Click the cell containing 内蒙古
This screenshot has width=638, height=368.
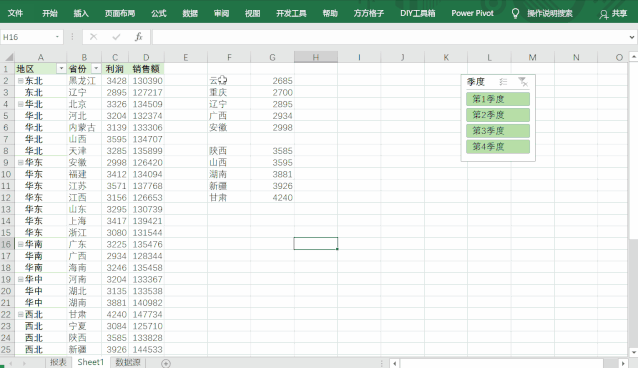(84, 127)
